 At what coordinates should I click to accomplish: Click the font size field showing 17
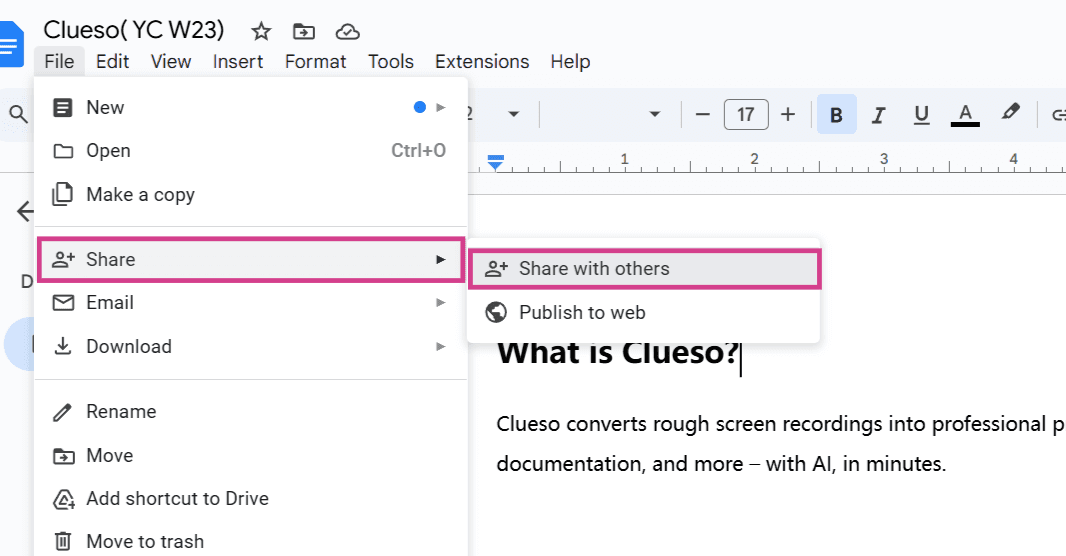[x=746, y=114]
